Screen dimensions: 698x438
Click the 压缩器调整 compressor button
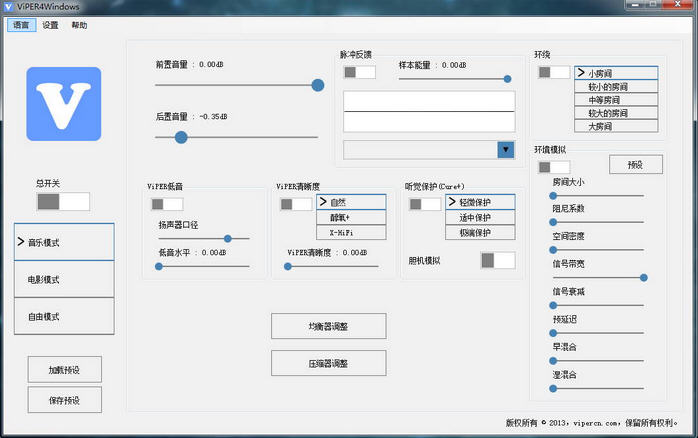pos(328,363)
